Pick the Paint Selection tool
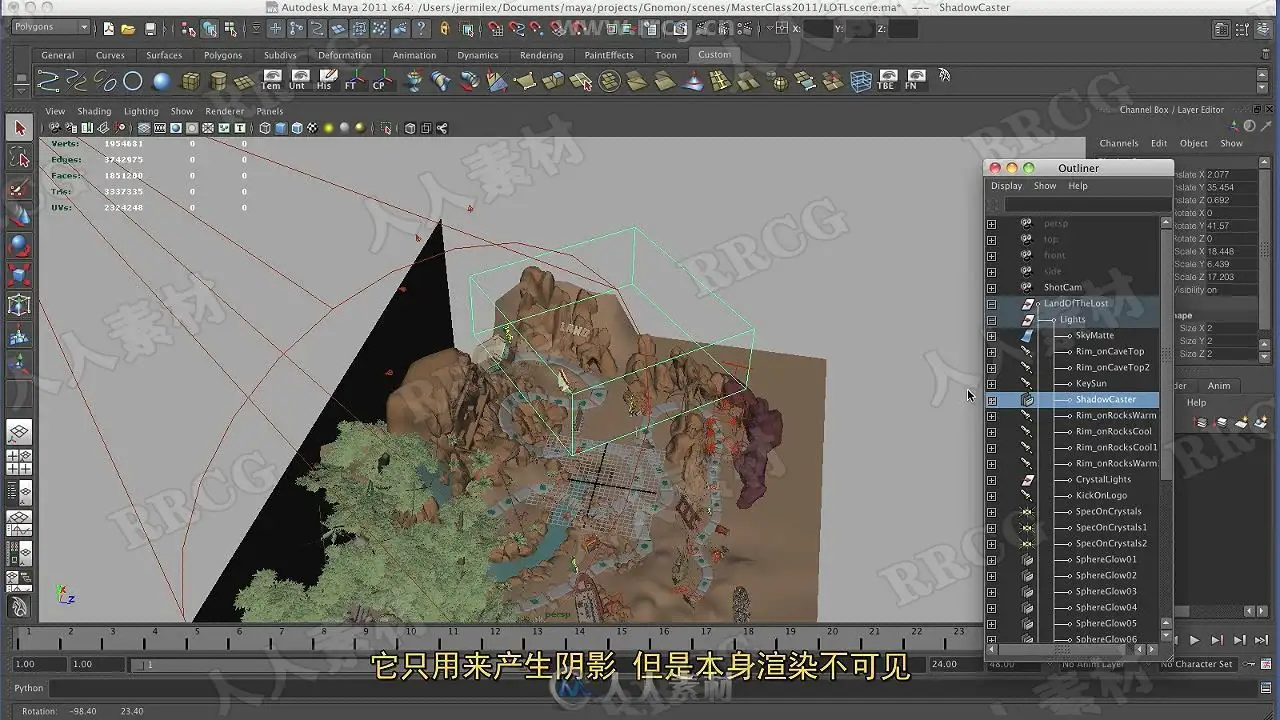 (19, 188)
